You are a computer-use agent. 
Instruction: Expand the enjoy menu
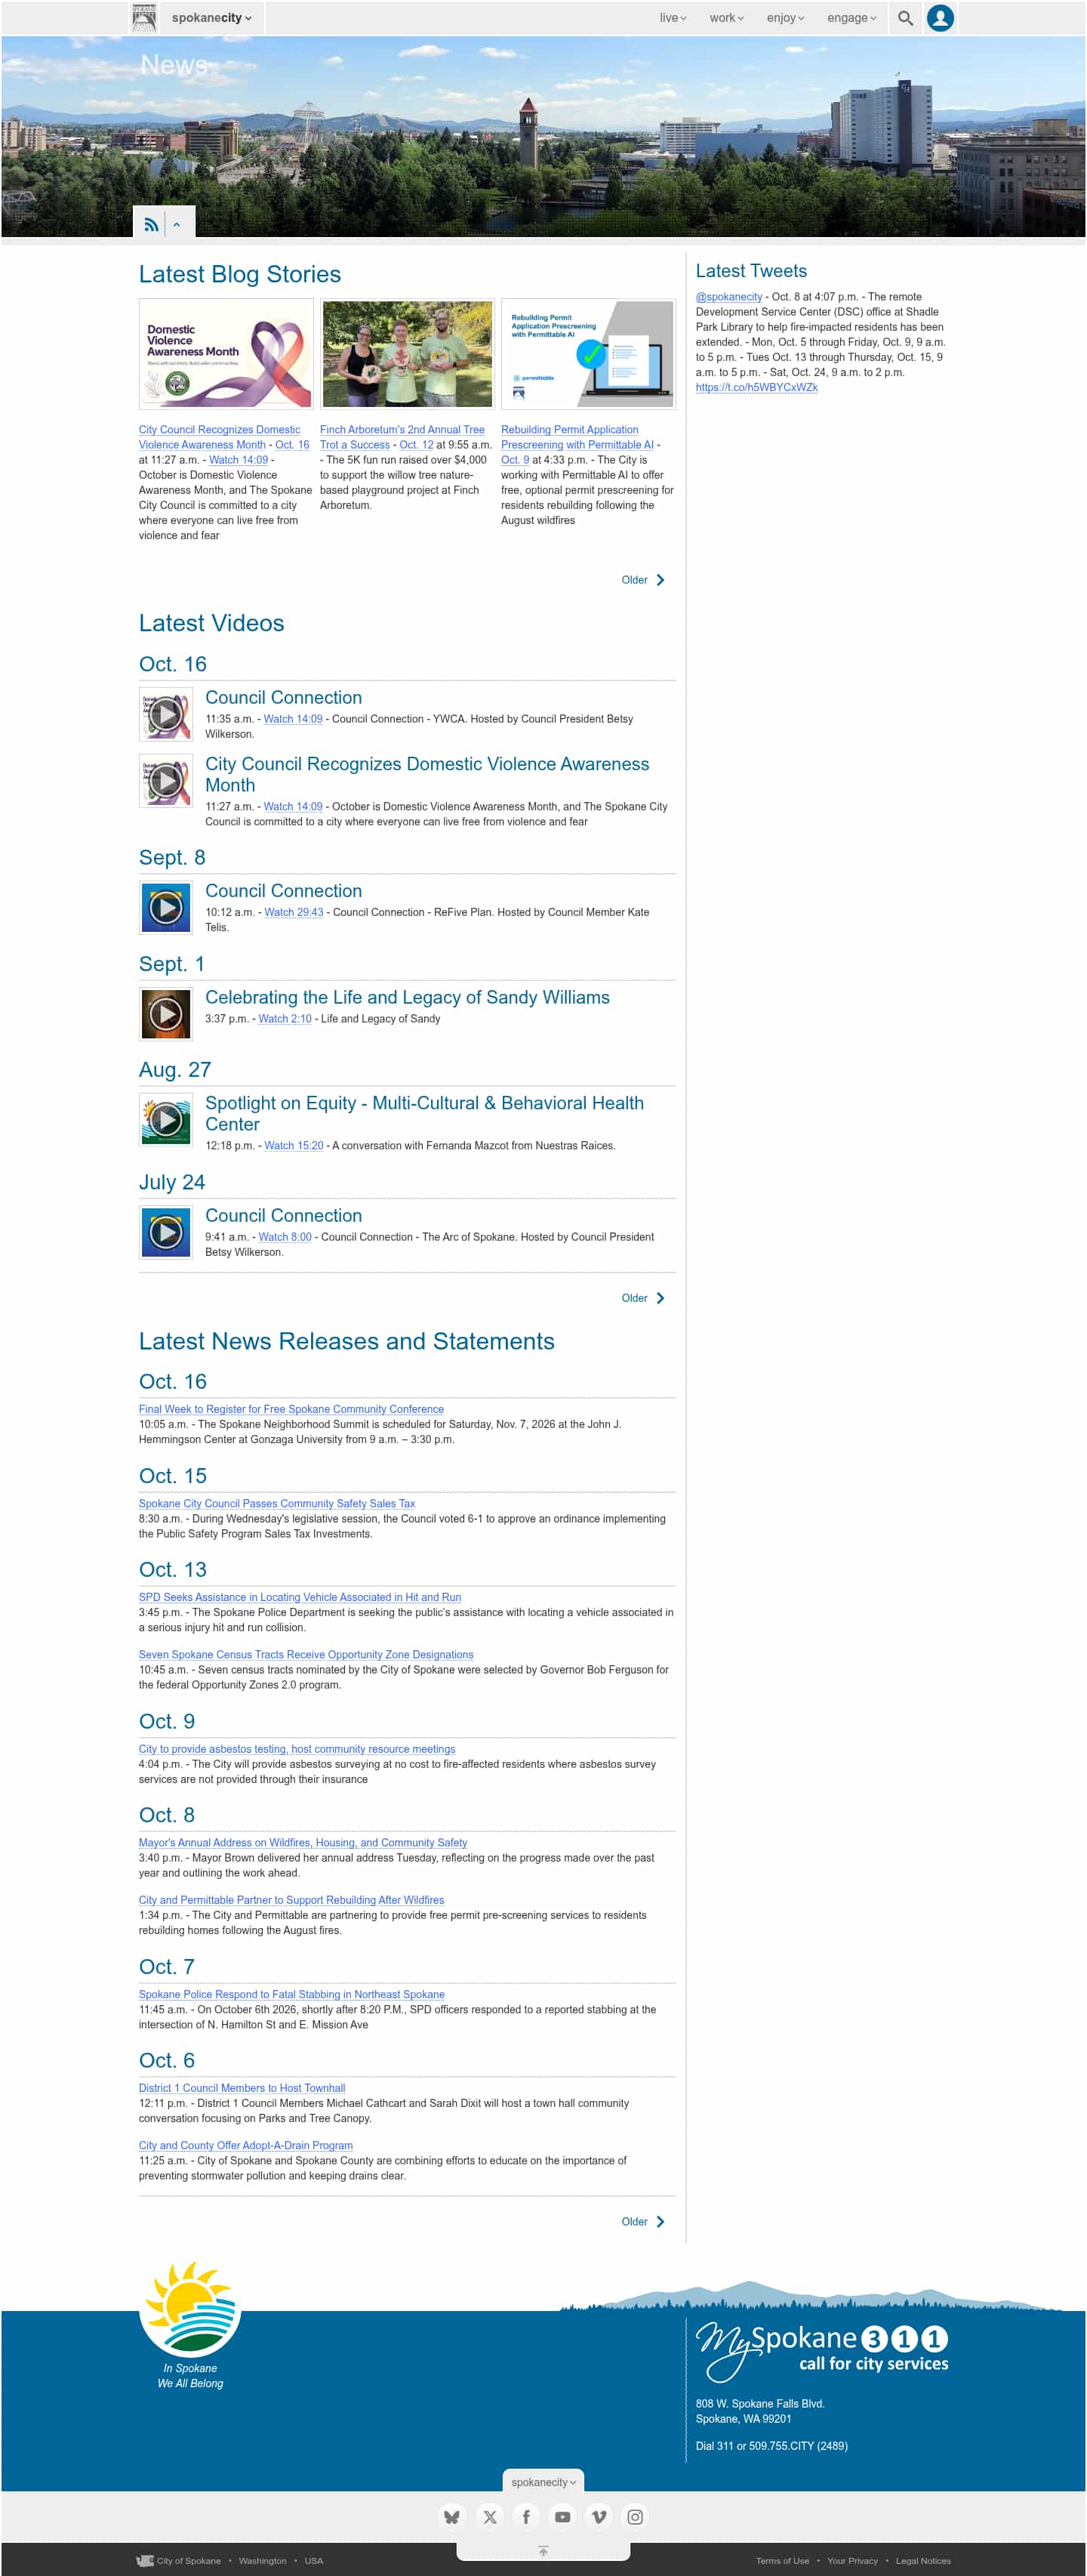coord(786,18)
